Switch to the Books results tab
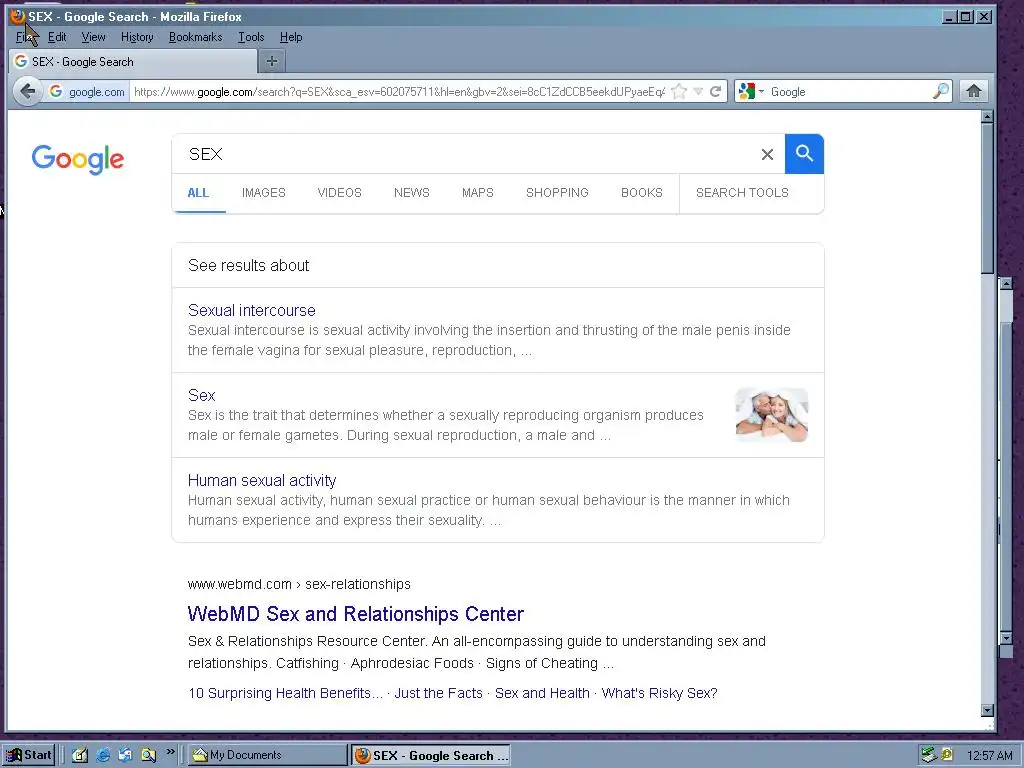 coord(642,193)
